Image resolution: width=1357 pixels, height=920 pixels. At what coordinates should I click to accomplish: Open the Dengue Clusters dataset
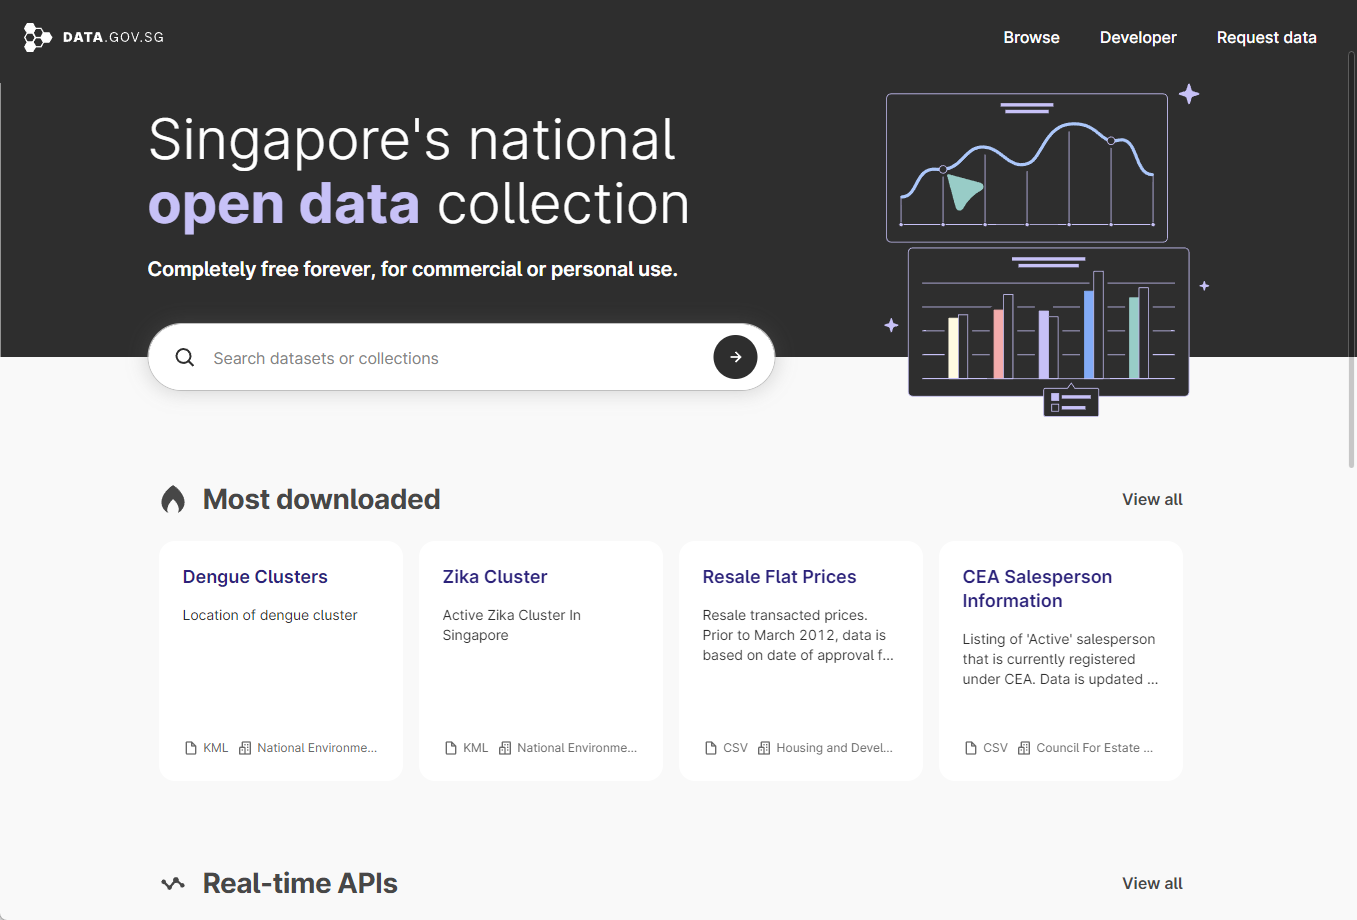point(255,577)
